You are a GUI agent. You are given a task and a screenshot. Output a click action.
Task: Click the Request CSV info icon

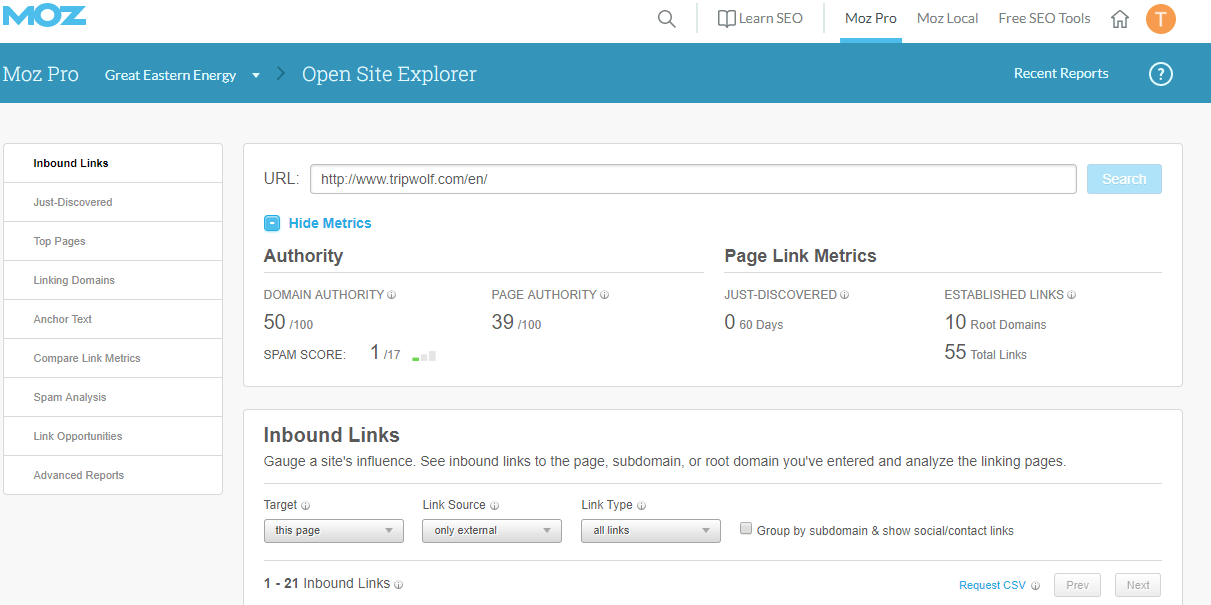pos(1036,586)
